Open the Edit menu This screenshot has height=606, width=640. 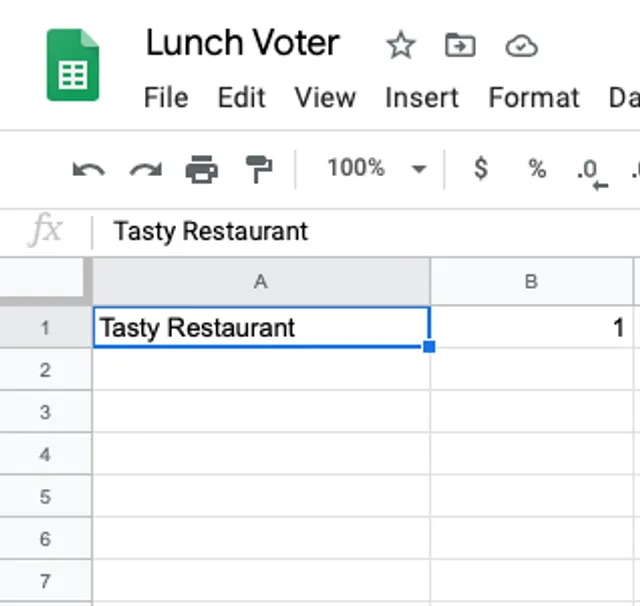tap(242, 98)
